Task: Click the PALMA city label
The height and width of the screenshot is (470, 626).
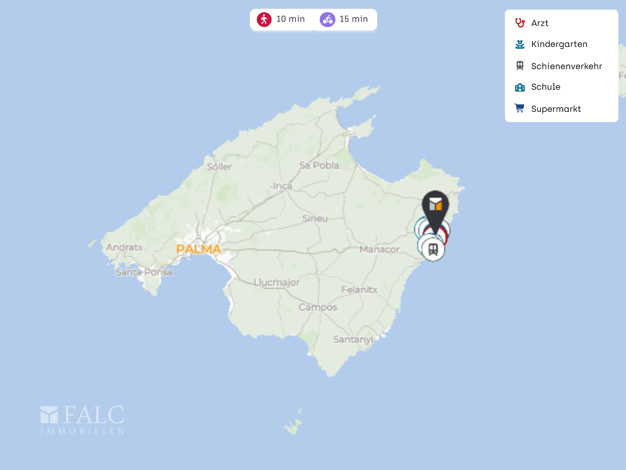Action: [x=198, y=249]
